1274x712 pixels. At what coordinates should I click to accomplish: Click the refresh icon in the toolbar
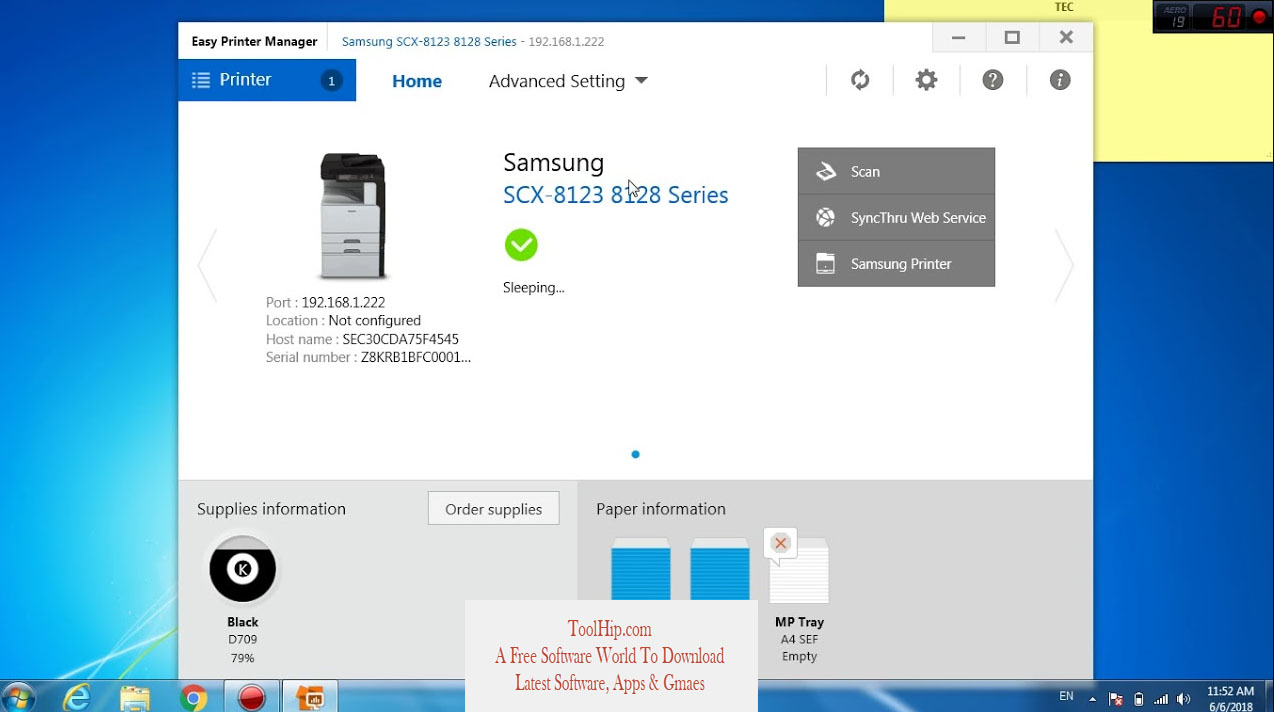(x=860, y=80)
